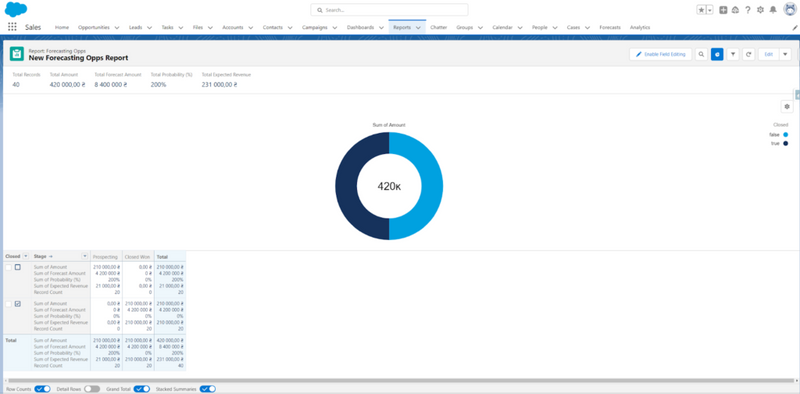
Task: Open the dropdown arrow next to Edit
Action: pyautogui.click(x=785, y=54)
